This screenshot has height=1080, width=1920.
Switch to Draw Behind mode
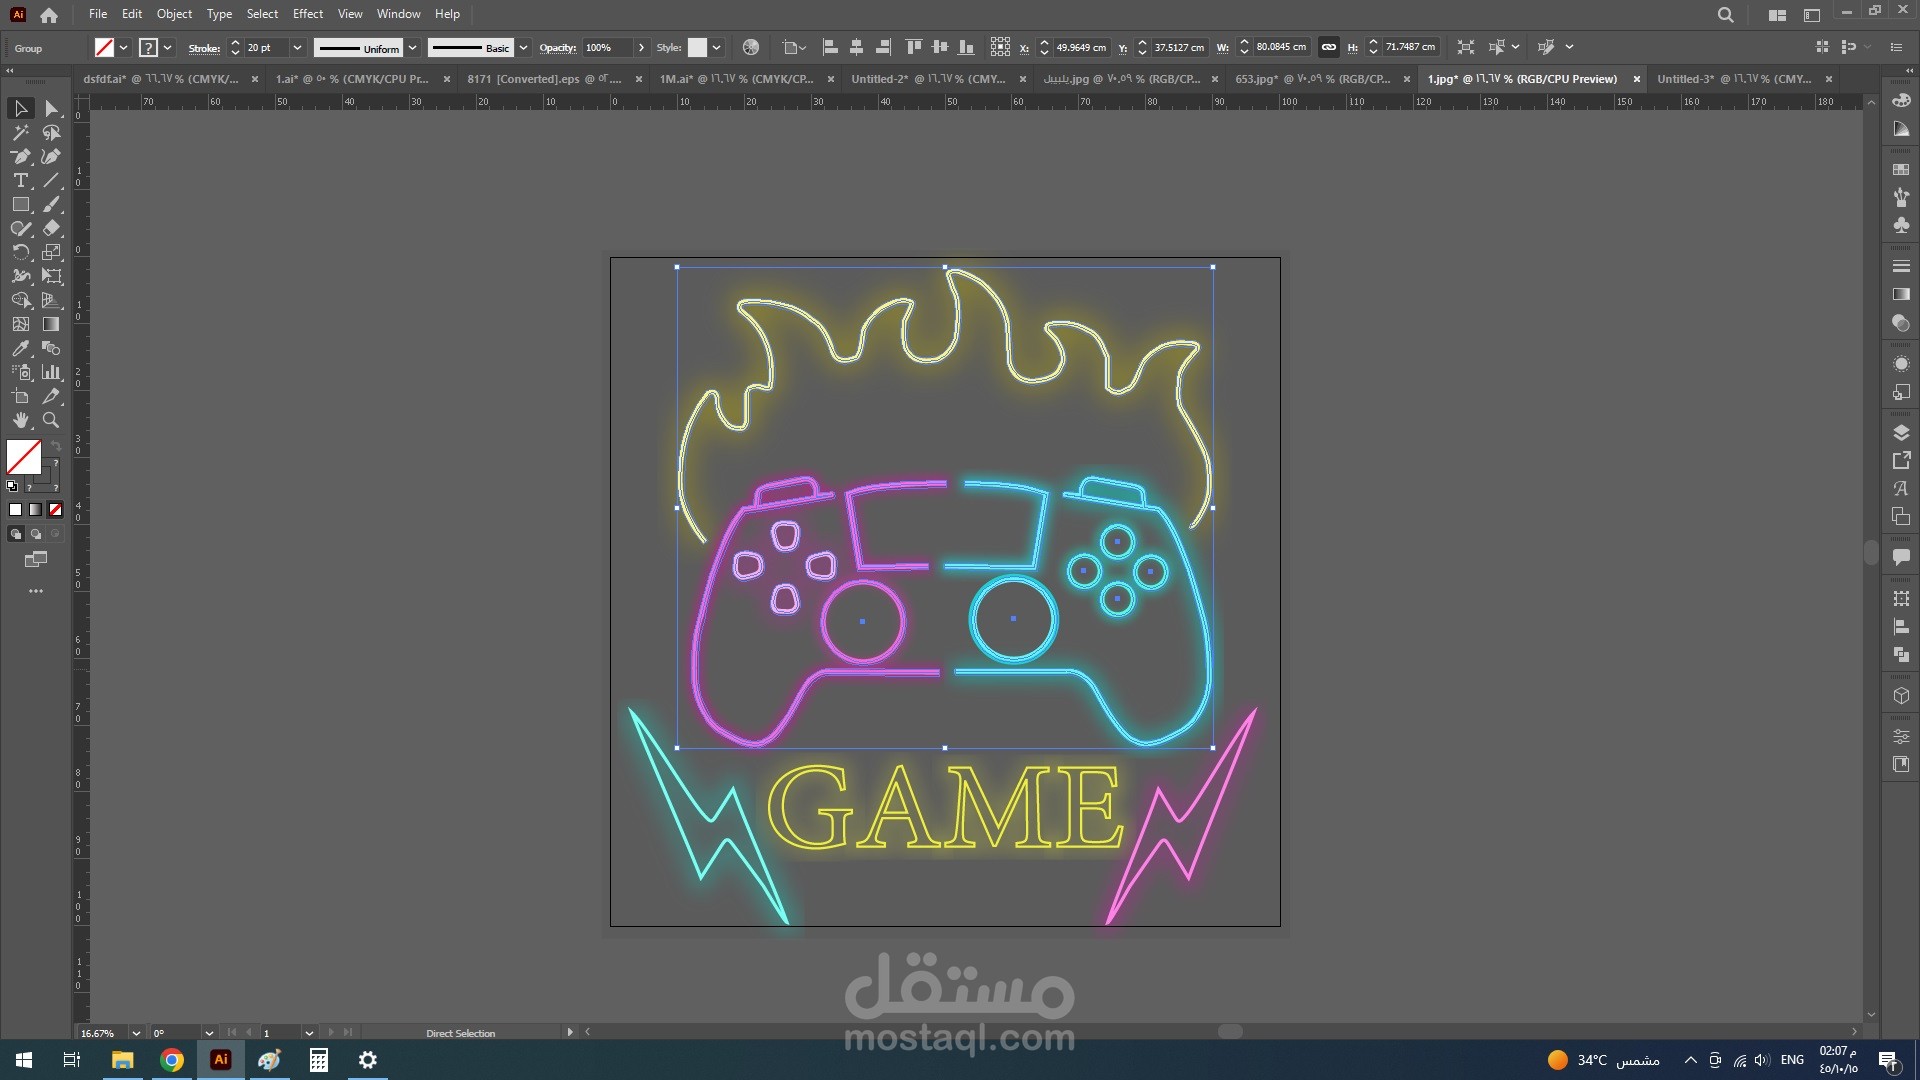tap(36, 534)
